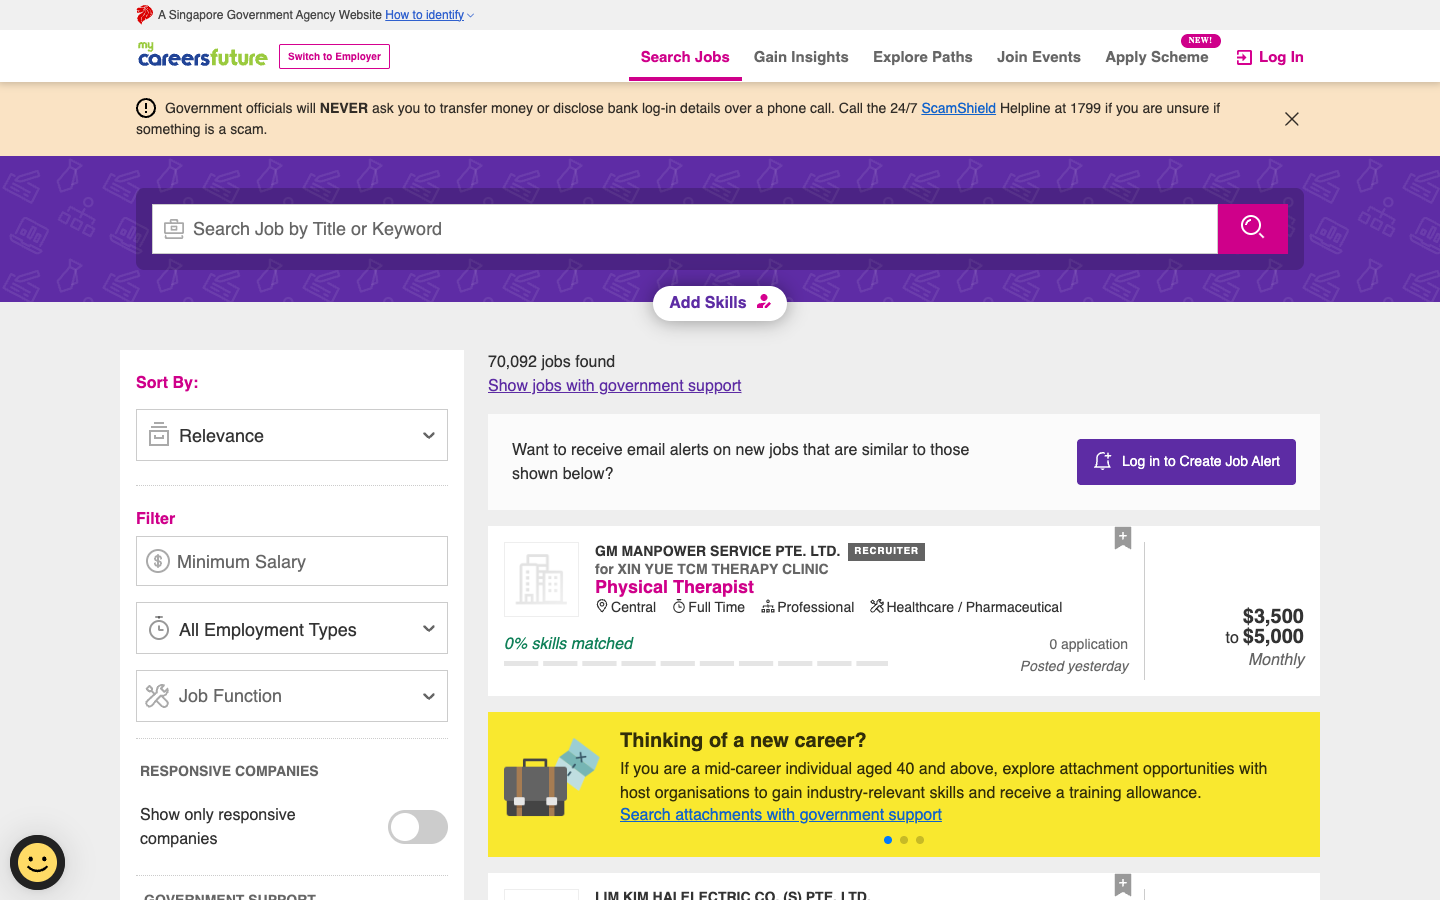Open Search attachments with government support link
The image size is (1440, 900).
[781, 814]
